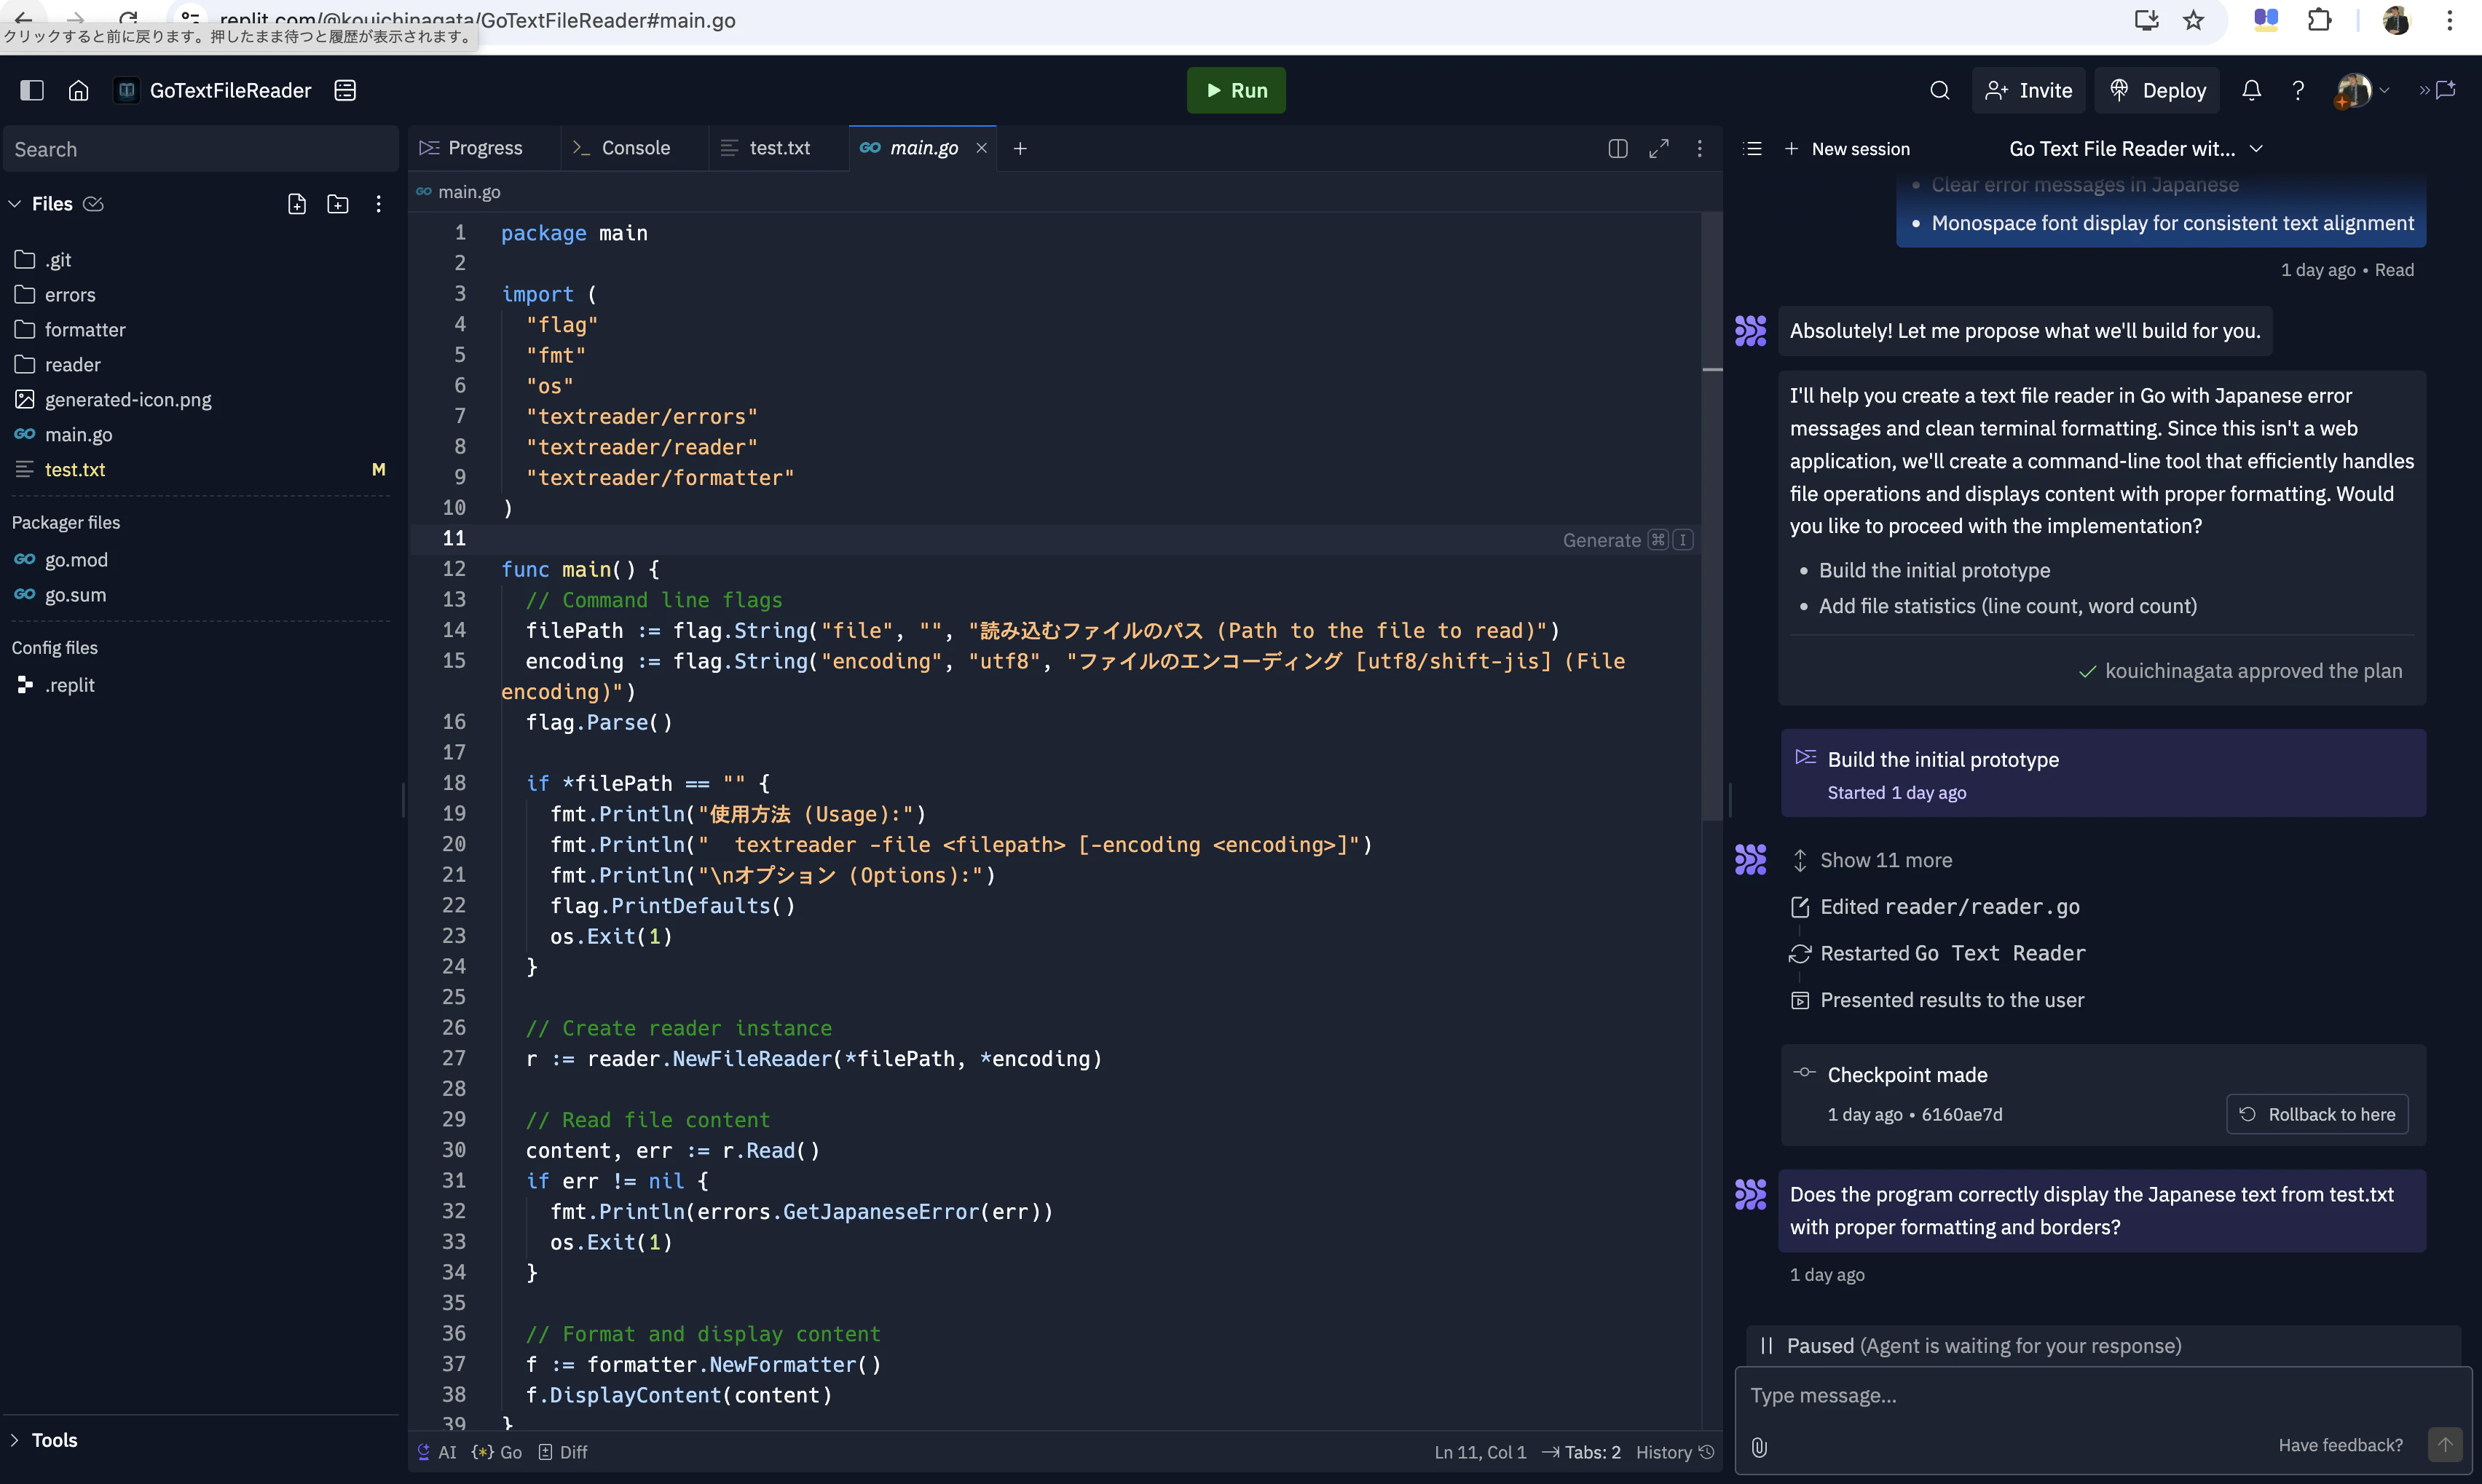Screen dimensions: 2482x1484
Task: Open the chat sessions list icon
Action: [x=1752, y=148]
